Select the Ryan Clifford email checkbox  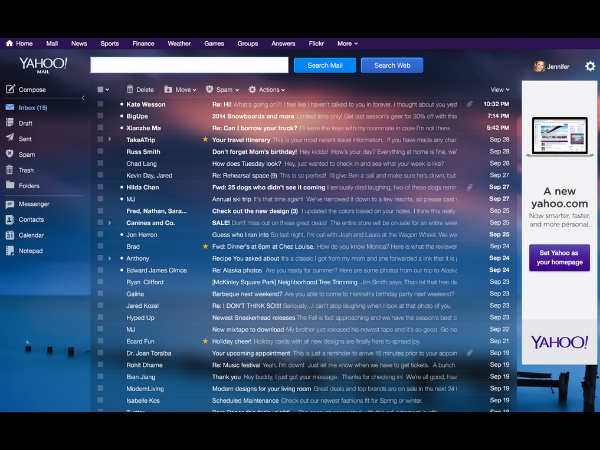tap(100, 282)
